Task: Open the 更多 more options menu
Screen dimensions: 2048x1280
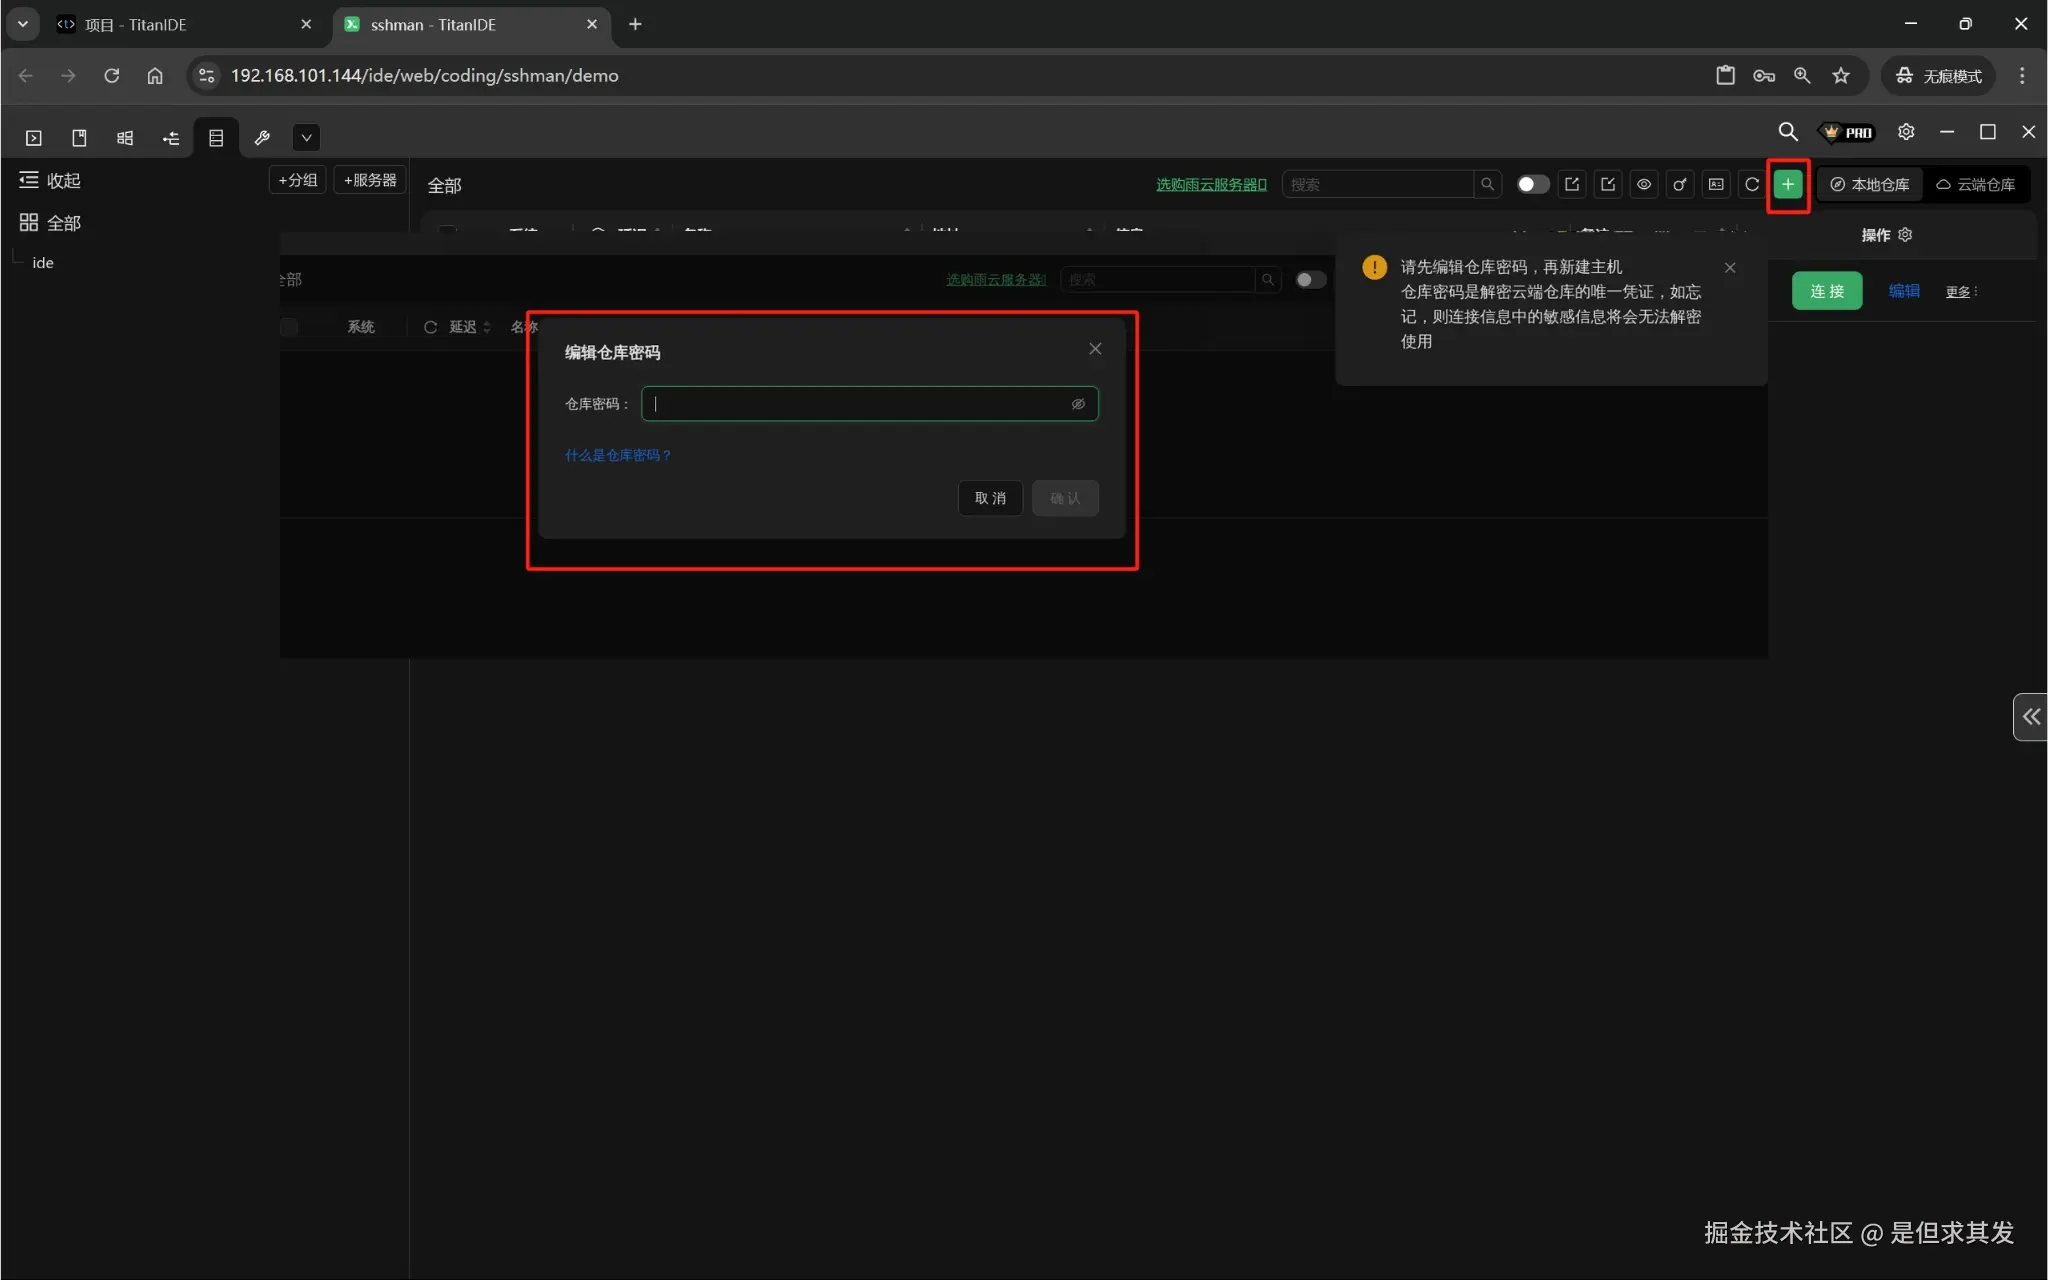Action: pyautogui.click(x=1961, y=291)
